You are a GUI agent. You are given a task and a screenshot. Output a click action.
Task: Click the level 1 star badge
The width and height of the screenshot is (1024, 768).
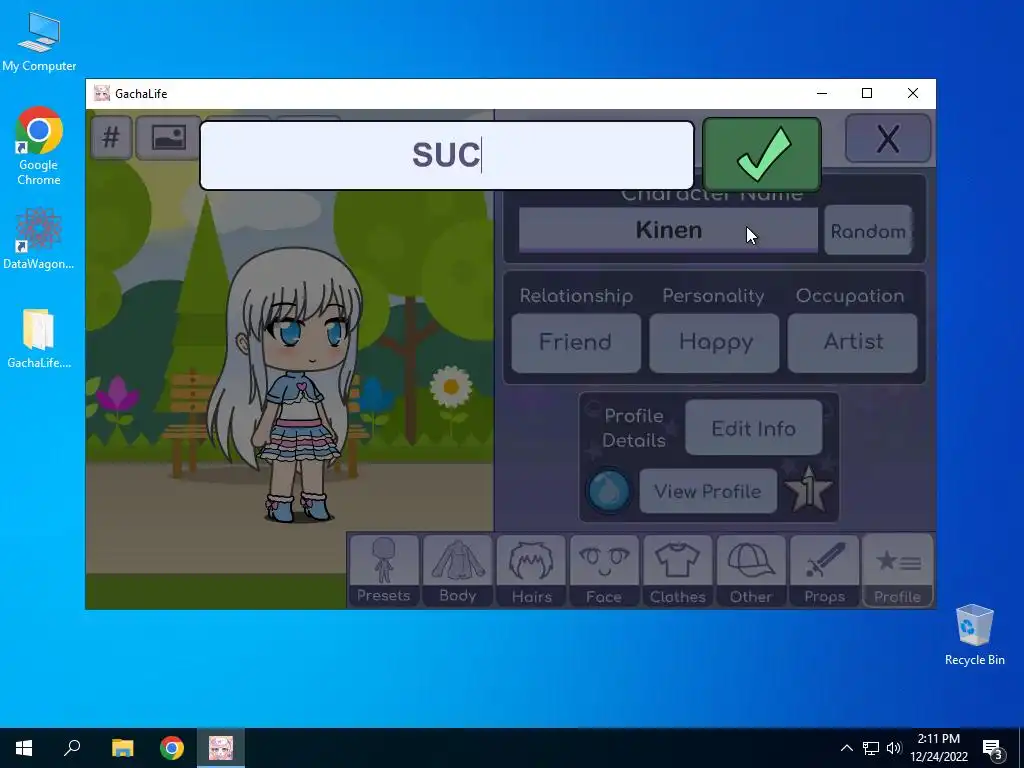pos(809,490)
